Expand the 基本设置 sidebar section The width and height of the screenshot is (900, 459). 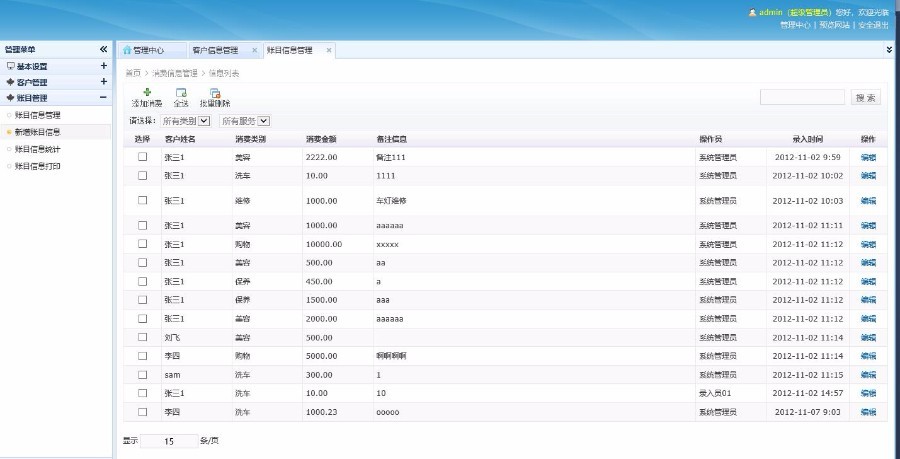coord(103,66)
